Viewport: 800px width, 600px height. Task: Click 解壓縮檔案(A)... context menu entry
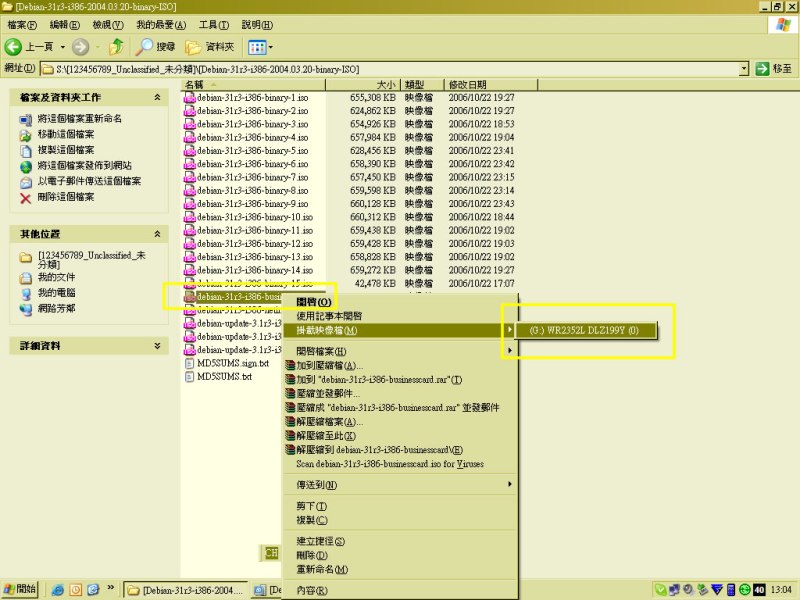click(x=401, y=421)
